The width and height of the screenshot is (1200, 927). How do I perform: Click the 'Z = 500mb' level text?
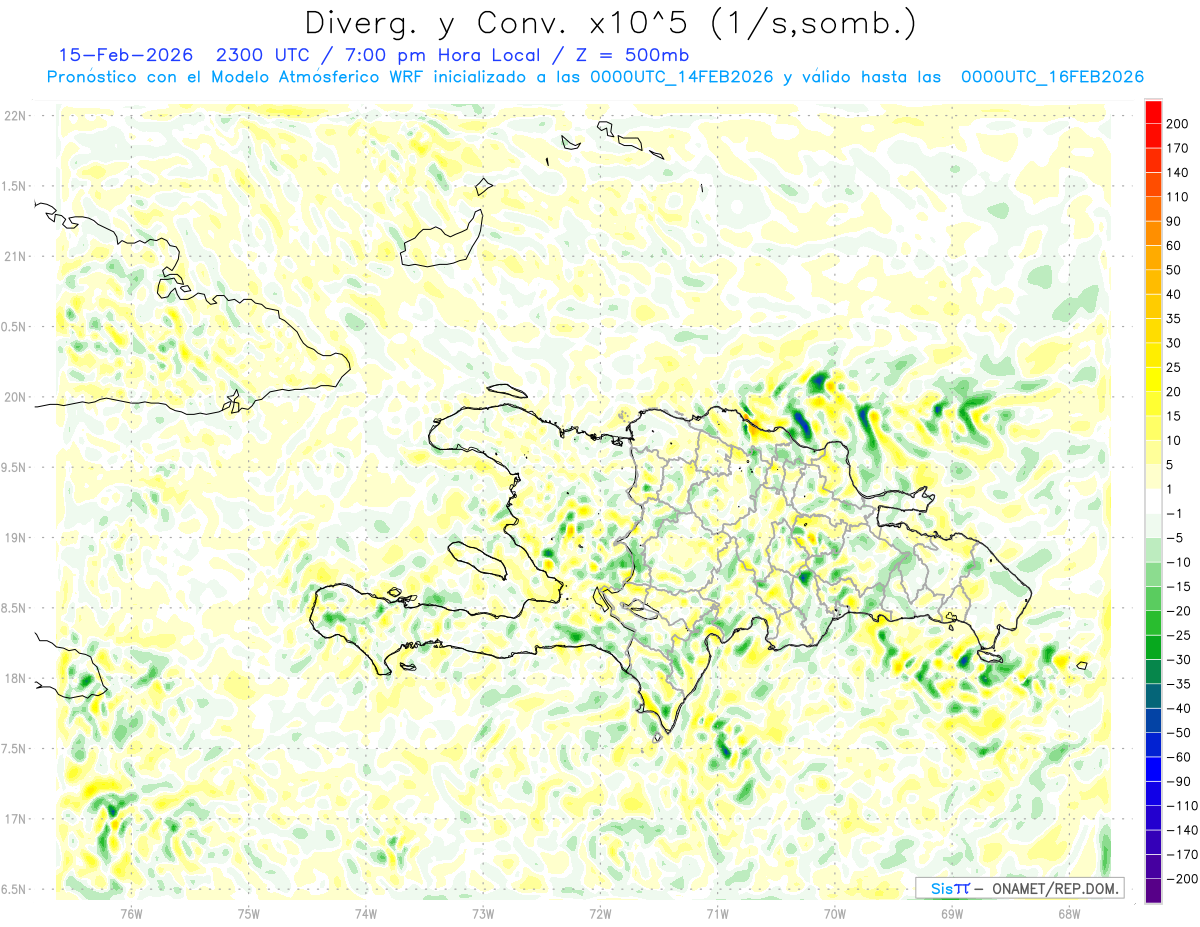(631, 54)
